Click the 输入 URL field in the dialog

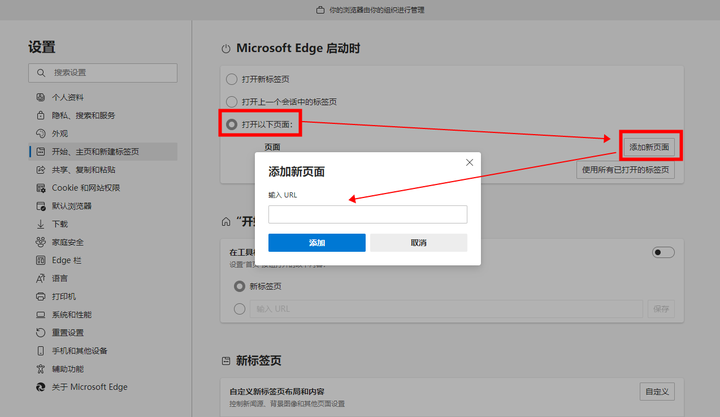pyautogui.click(x=368, y=214)
